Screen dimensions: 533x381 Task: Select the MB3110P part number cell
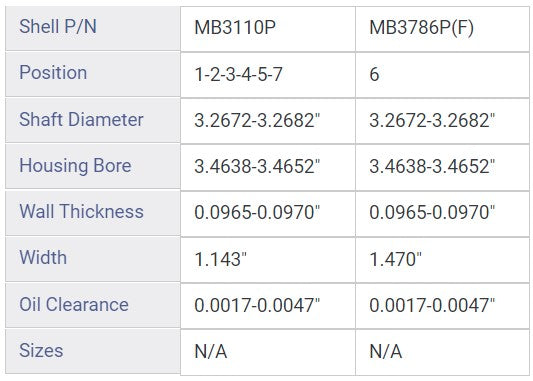coord(268,29)
